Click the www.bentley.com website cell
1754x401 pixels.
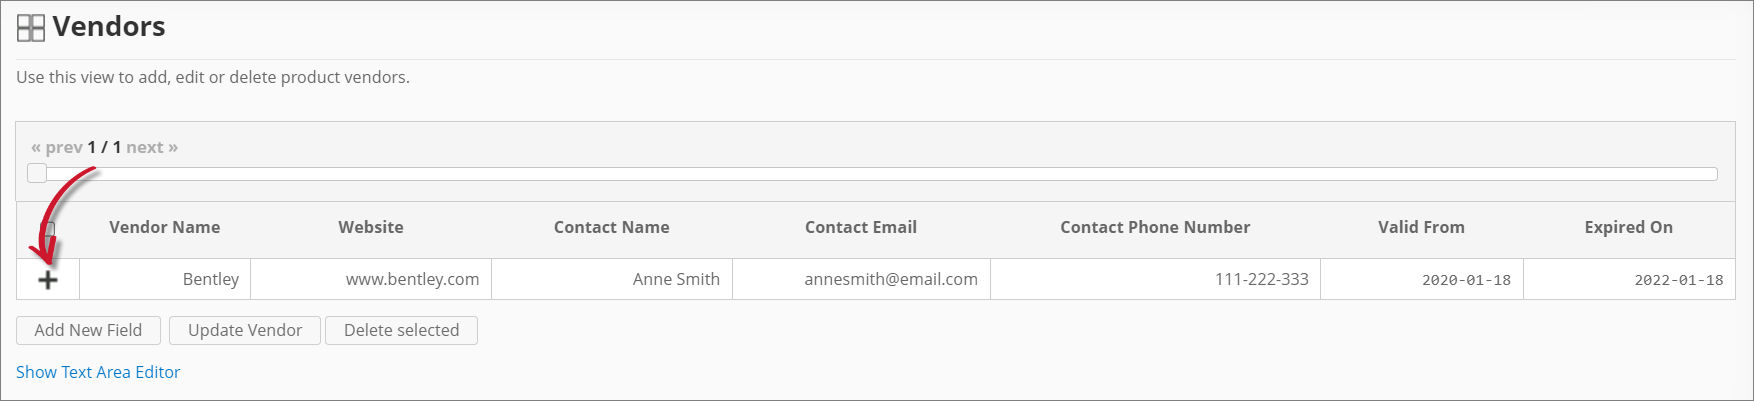click(x=412, y=279)
